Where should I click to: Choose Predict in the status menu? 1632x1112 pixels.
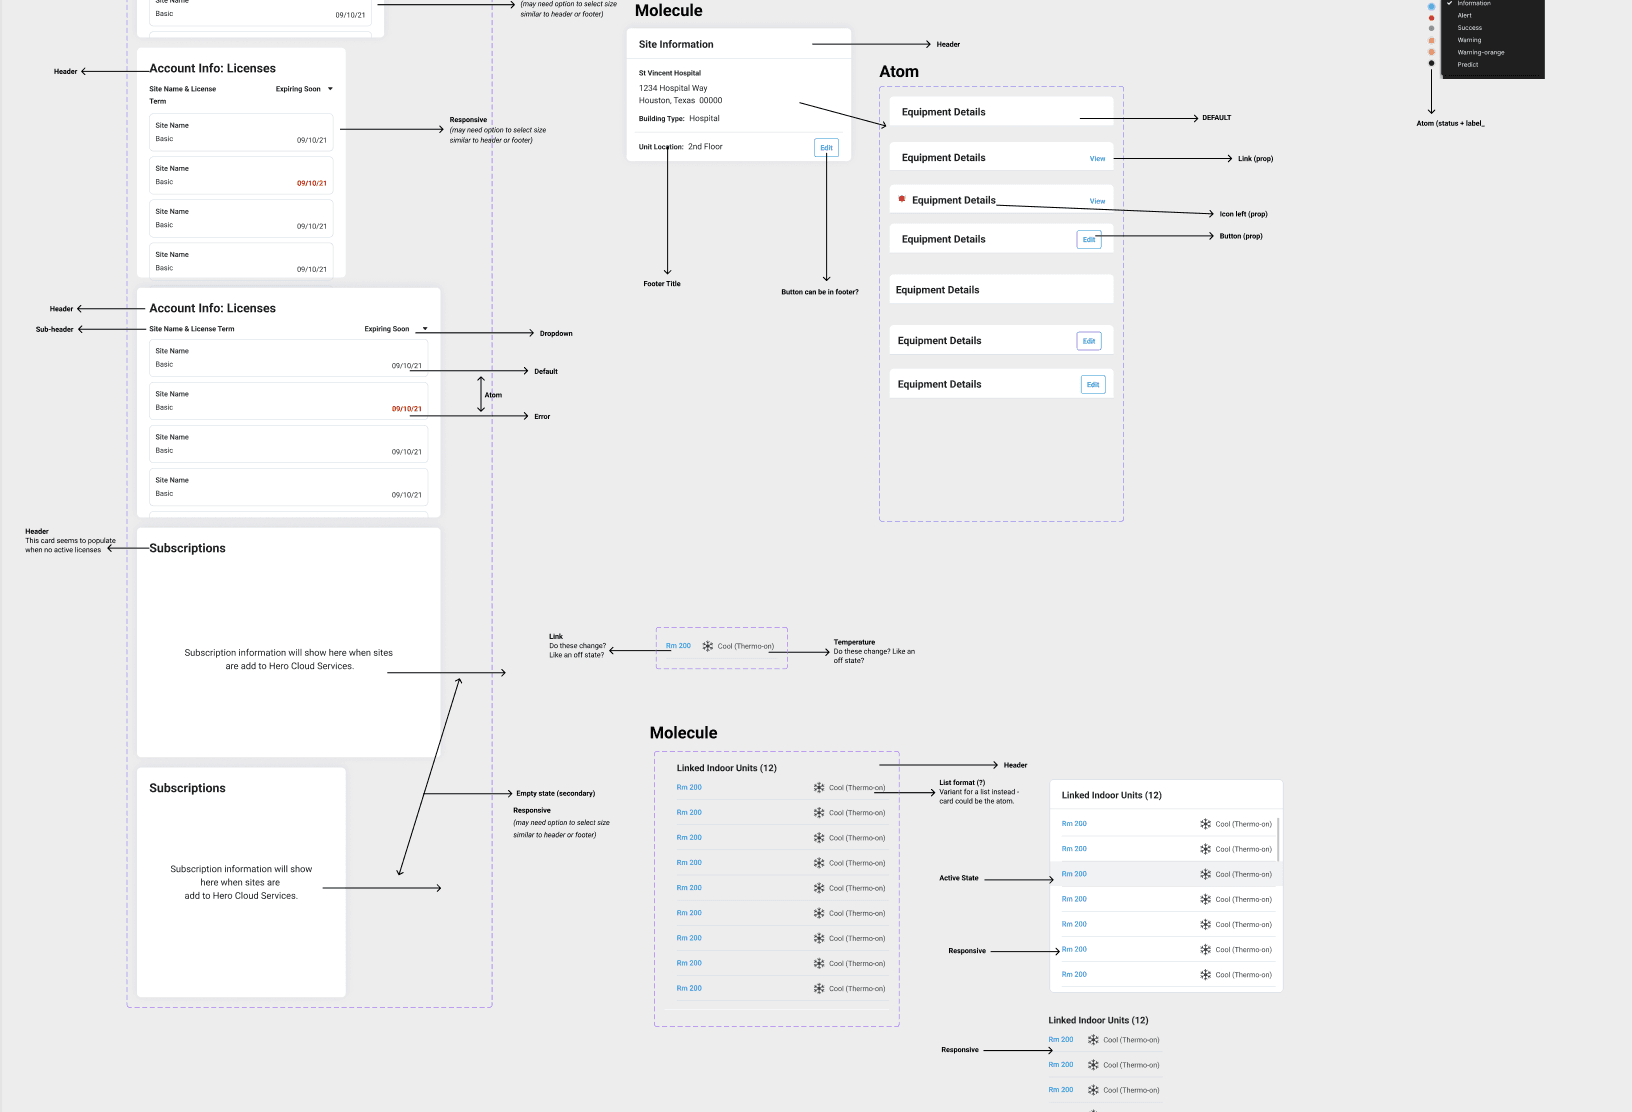pos(1467,64)
